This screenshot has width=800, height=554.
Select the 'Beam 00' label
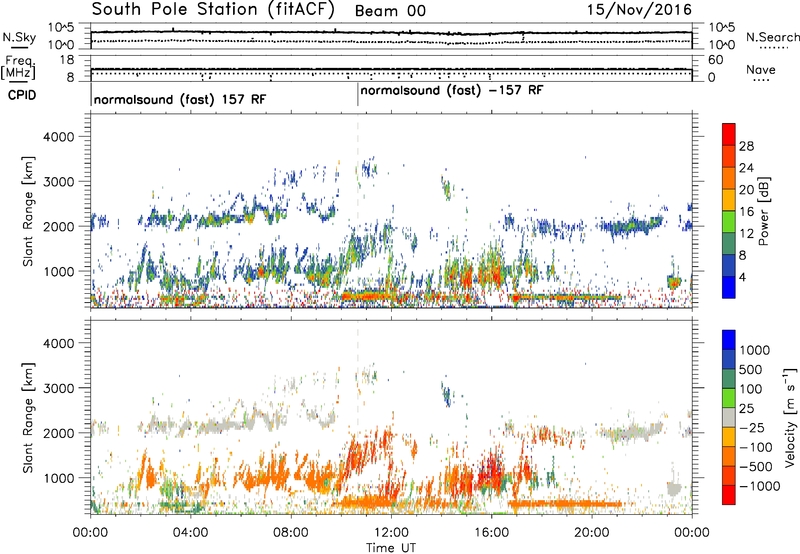(x=390, y=11)
